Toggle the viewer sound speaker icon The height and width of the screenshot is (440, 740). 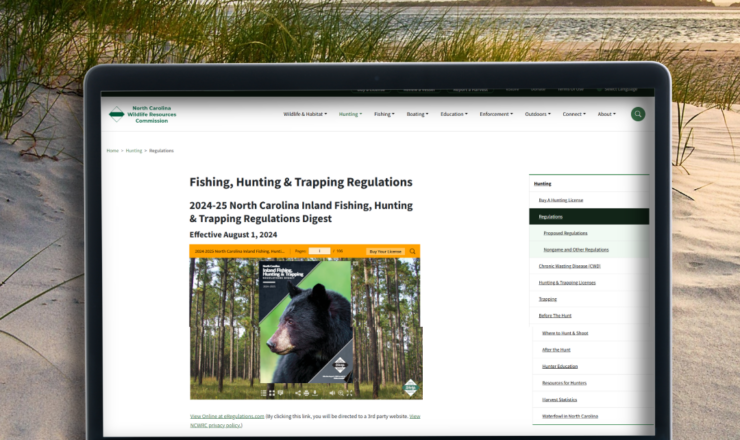click(x=332, y=393)
